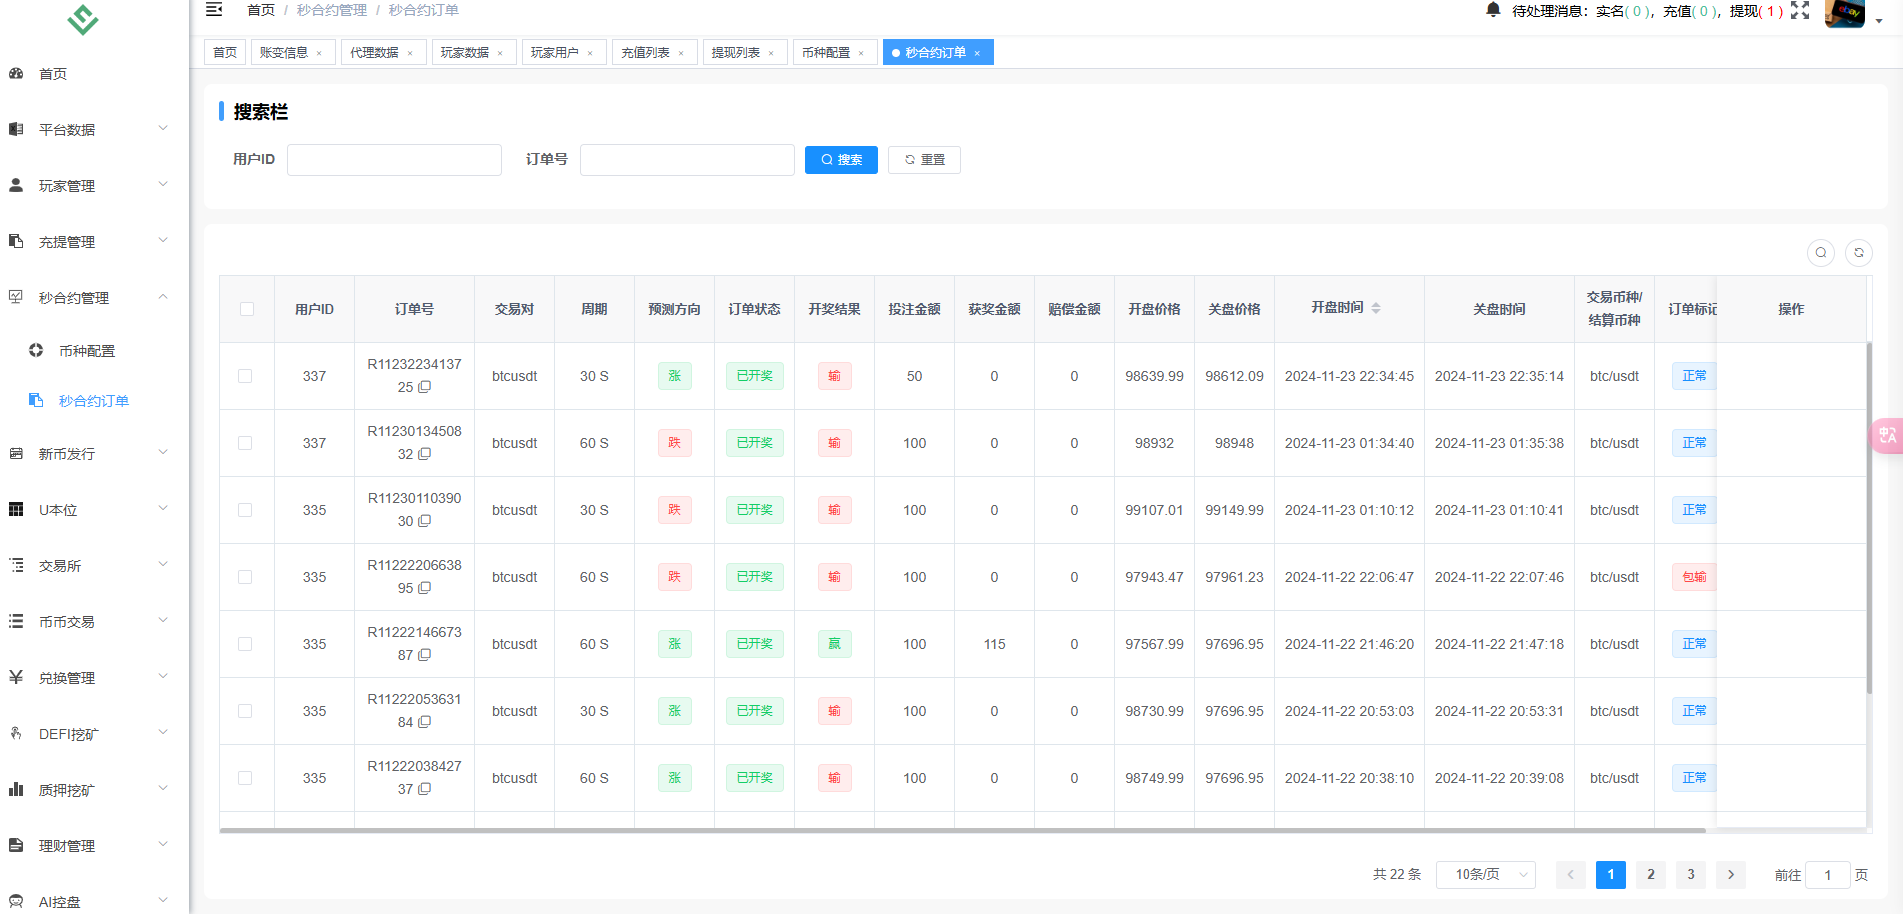Viewport: 1903px width, 914px height.
Task: Click the 用户ID input field
Action: 394,160
